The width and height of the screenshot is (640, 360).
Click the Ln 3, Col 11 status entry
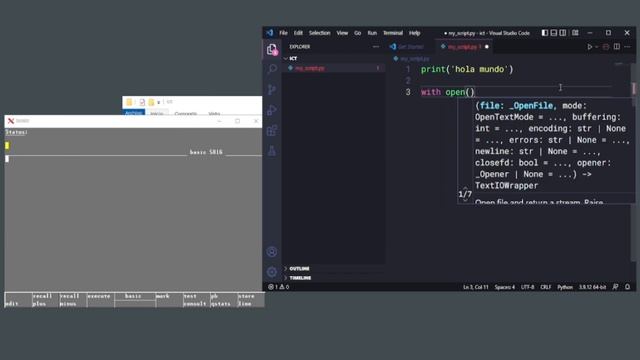click(476, 287)
